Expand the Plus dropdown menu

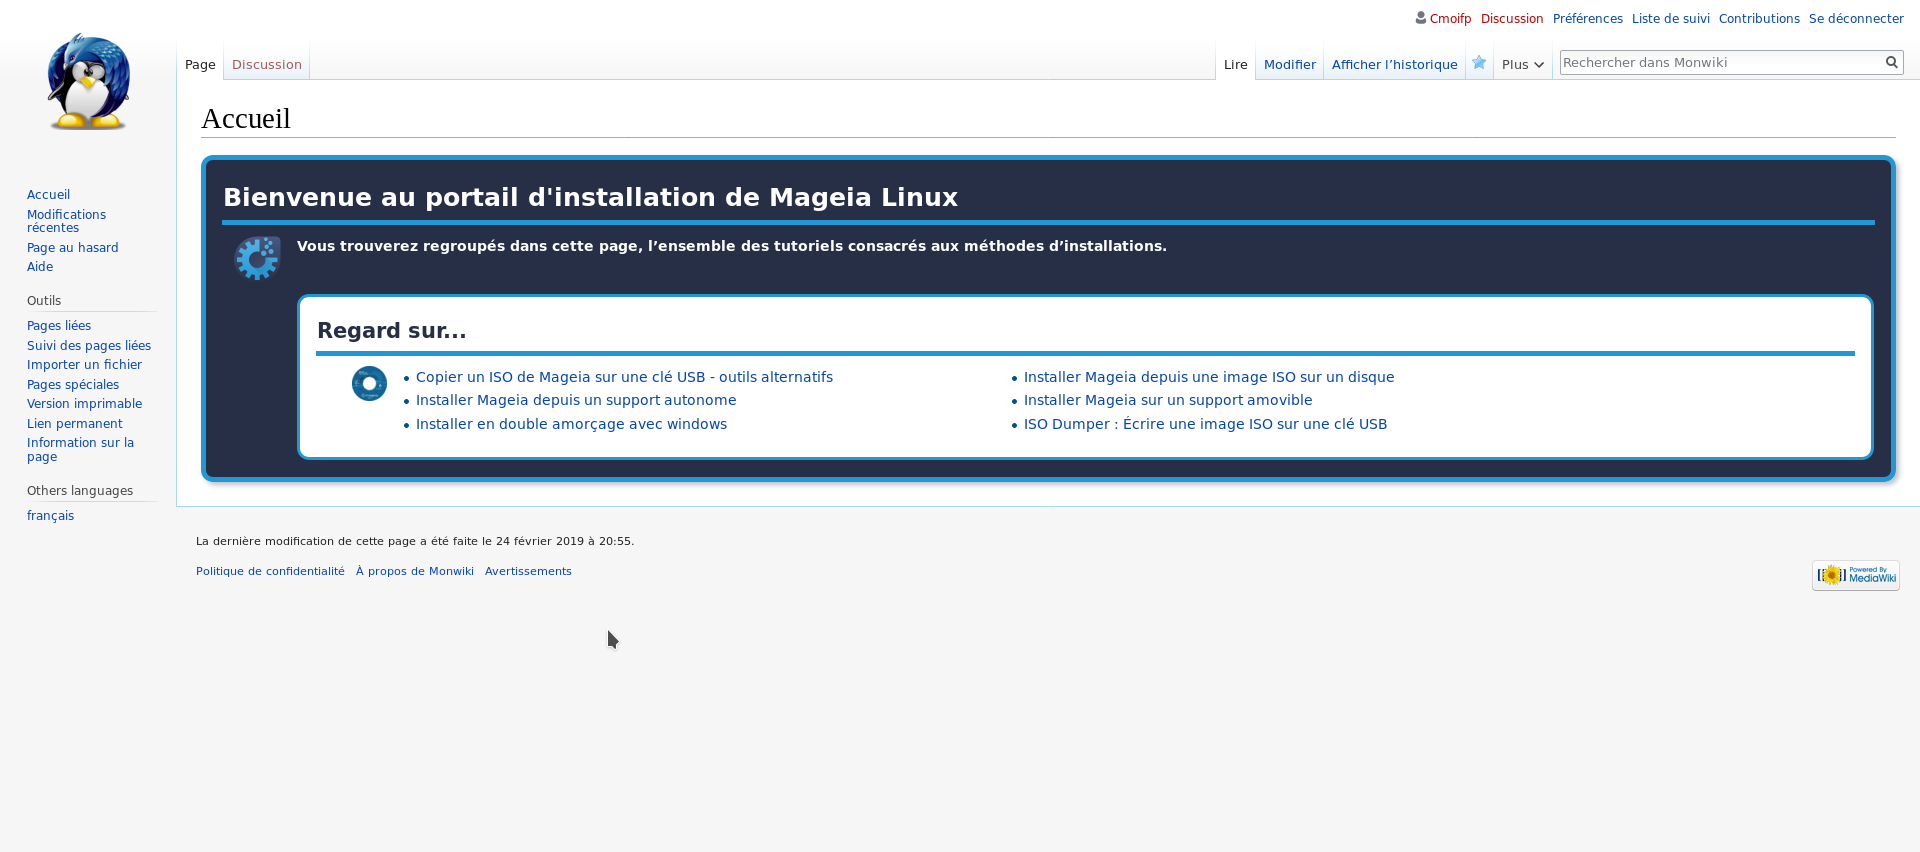point(1522,64)
